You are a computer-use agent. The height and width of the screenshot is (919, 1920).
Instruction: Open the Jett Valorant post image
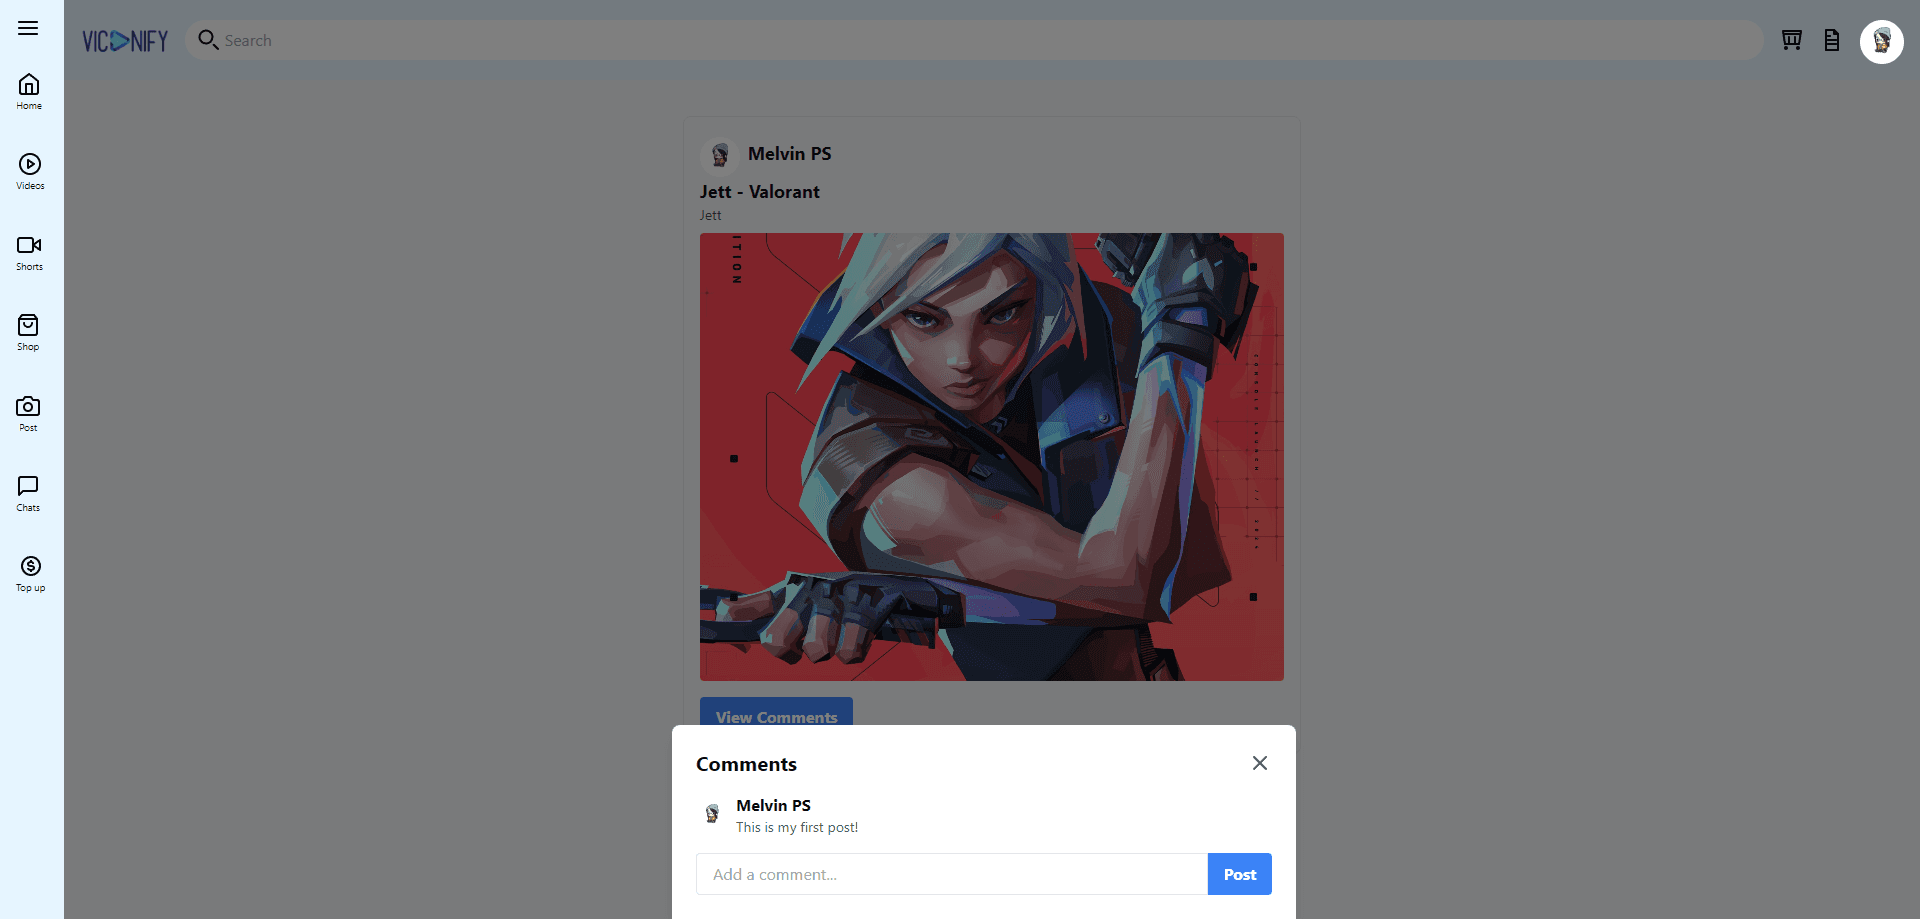[992, 457]
